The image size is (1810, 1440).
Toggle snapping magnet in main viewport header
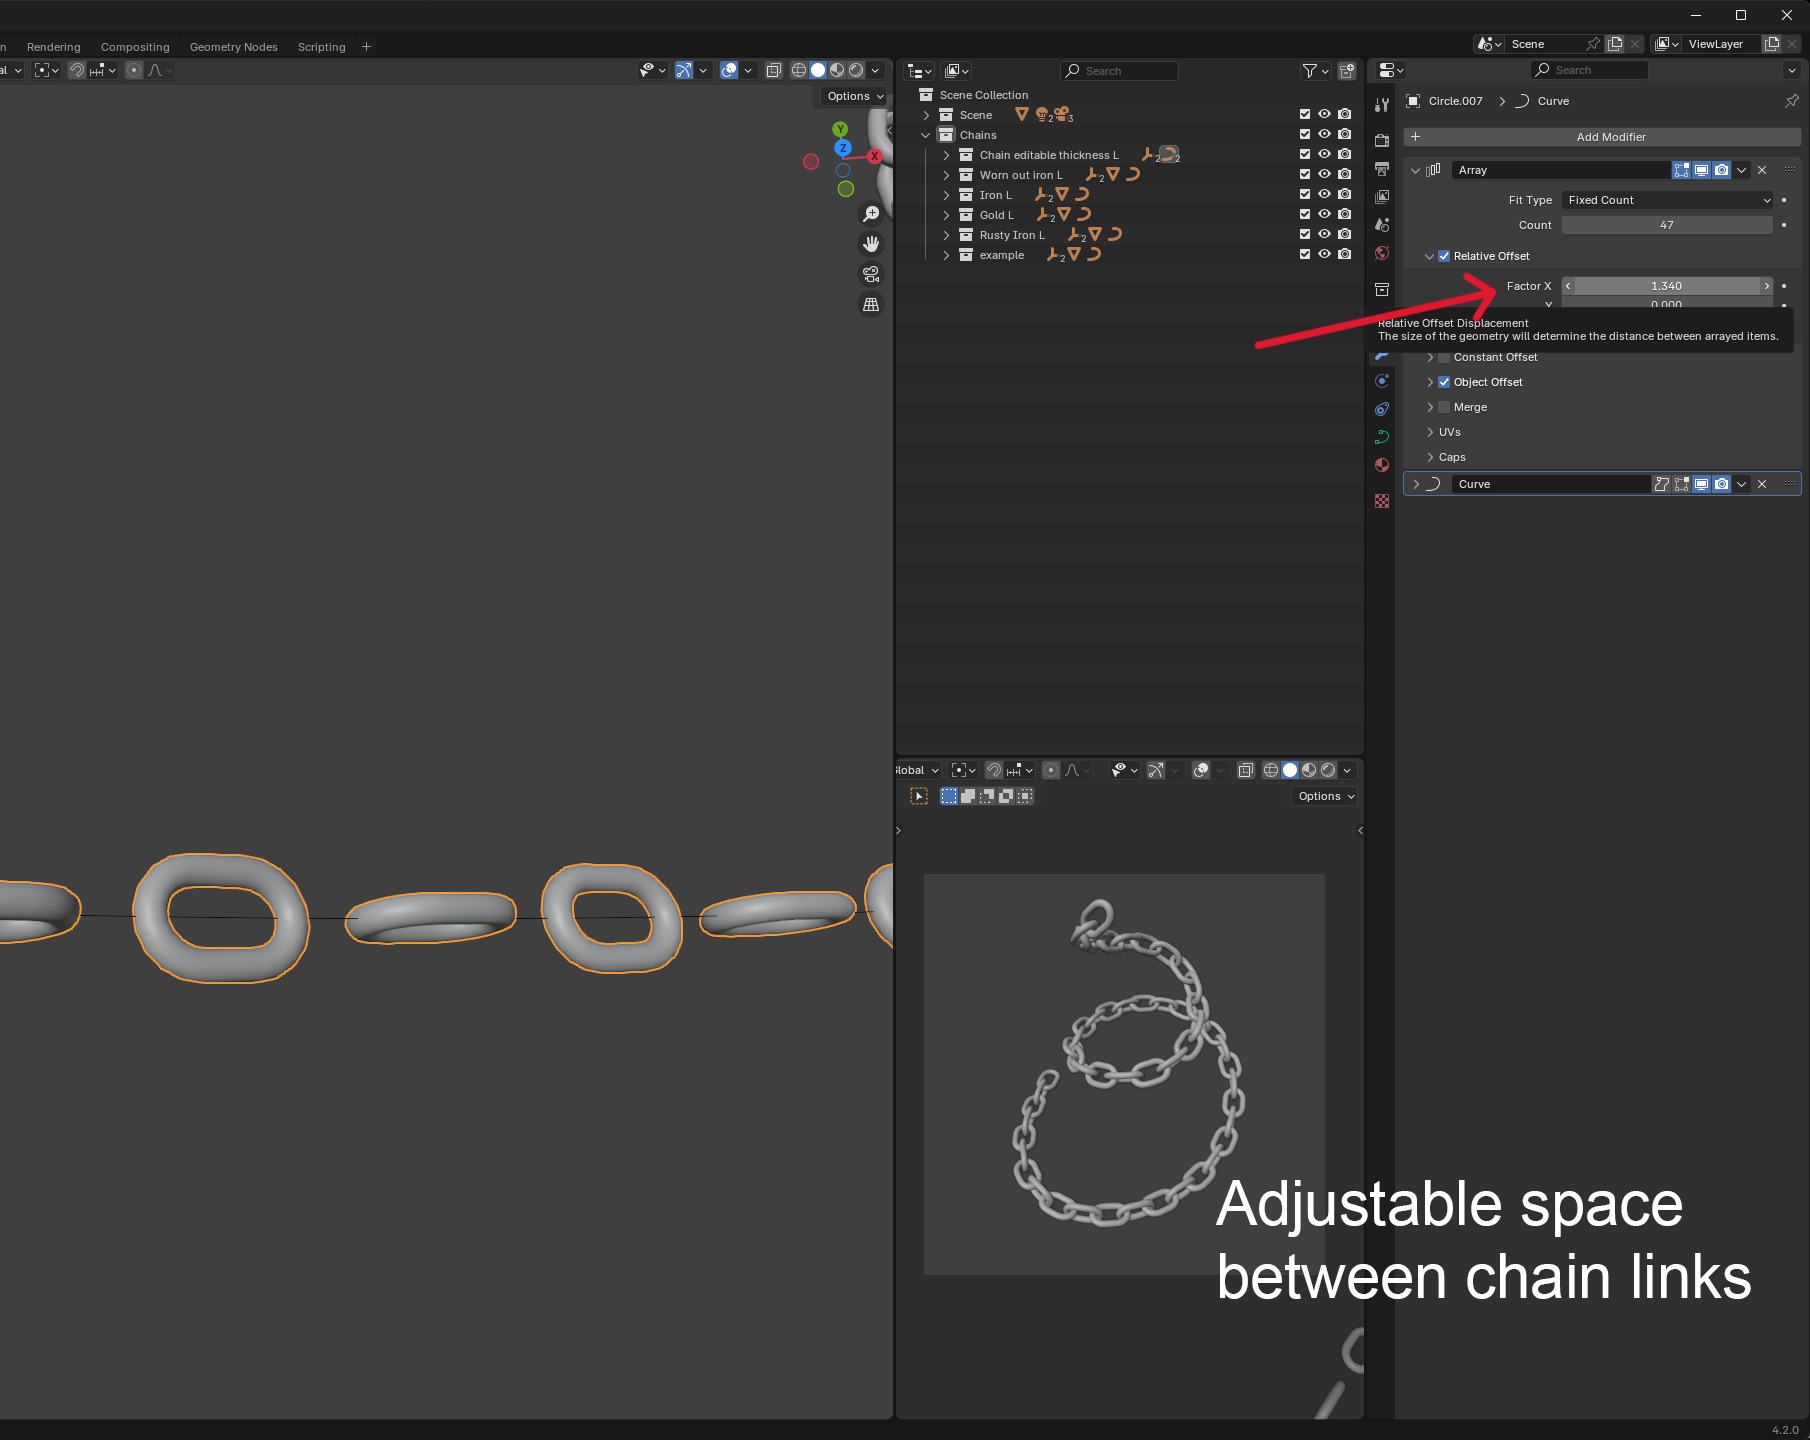76,70
